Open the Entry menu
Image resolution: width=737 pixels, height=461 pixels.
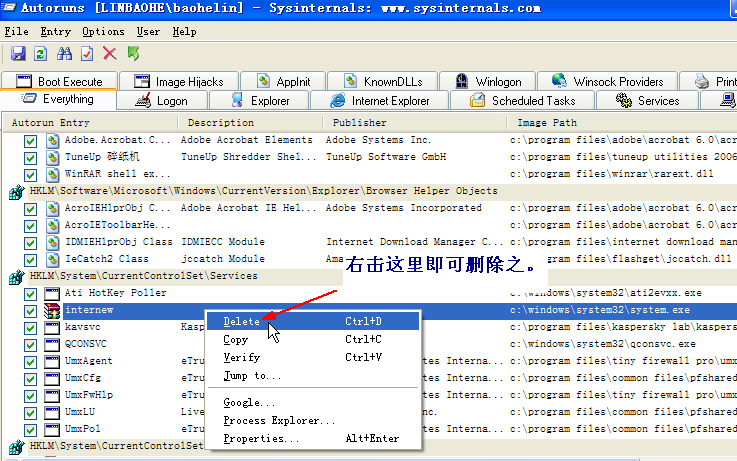(55, 31)
